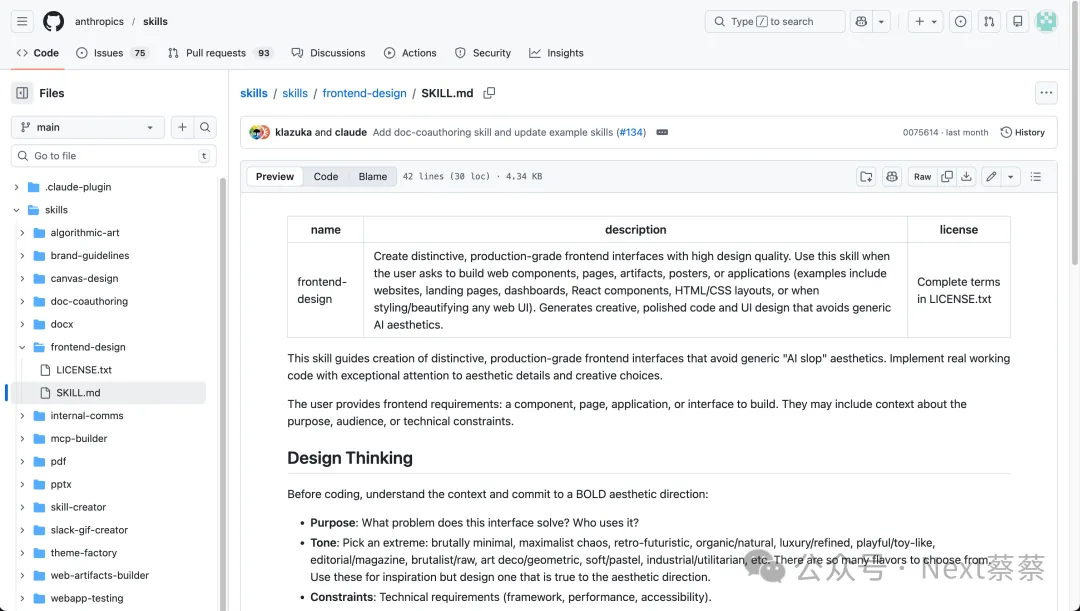This screenshot has height=611, width=1080.
Task: Open the document outline list icon
Action: coord(1036,177)
